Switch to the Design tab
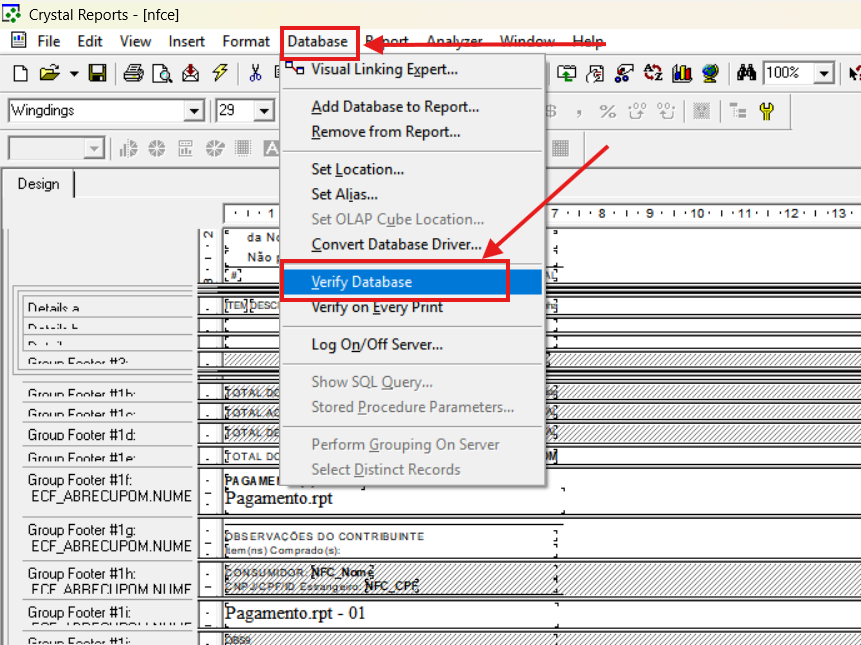 tap(38, 184)
